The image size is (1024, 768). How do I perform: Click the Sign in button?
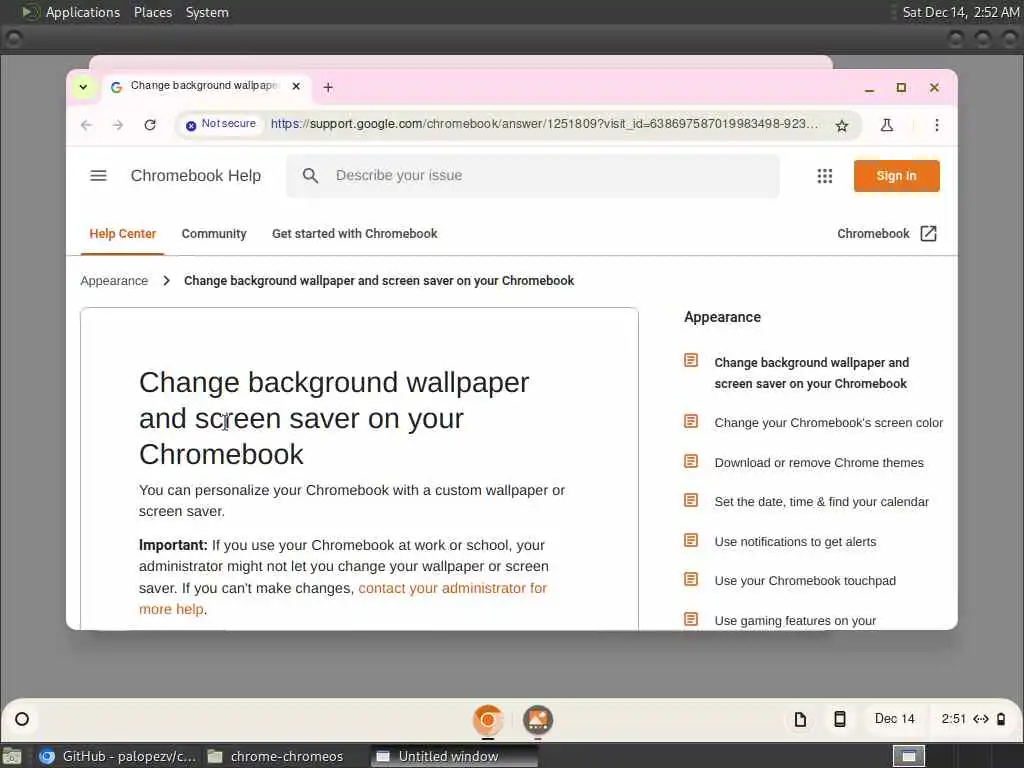(896, 176)
